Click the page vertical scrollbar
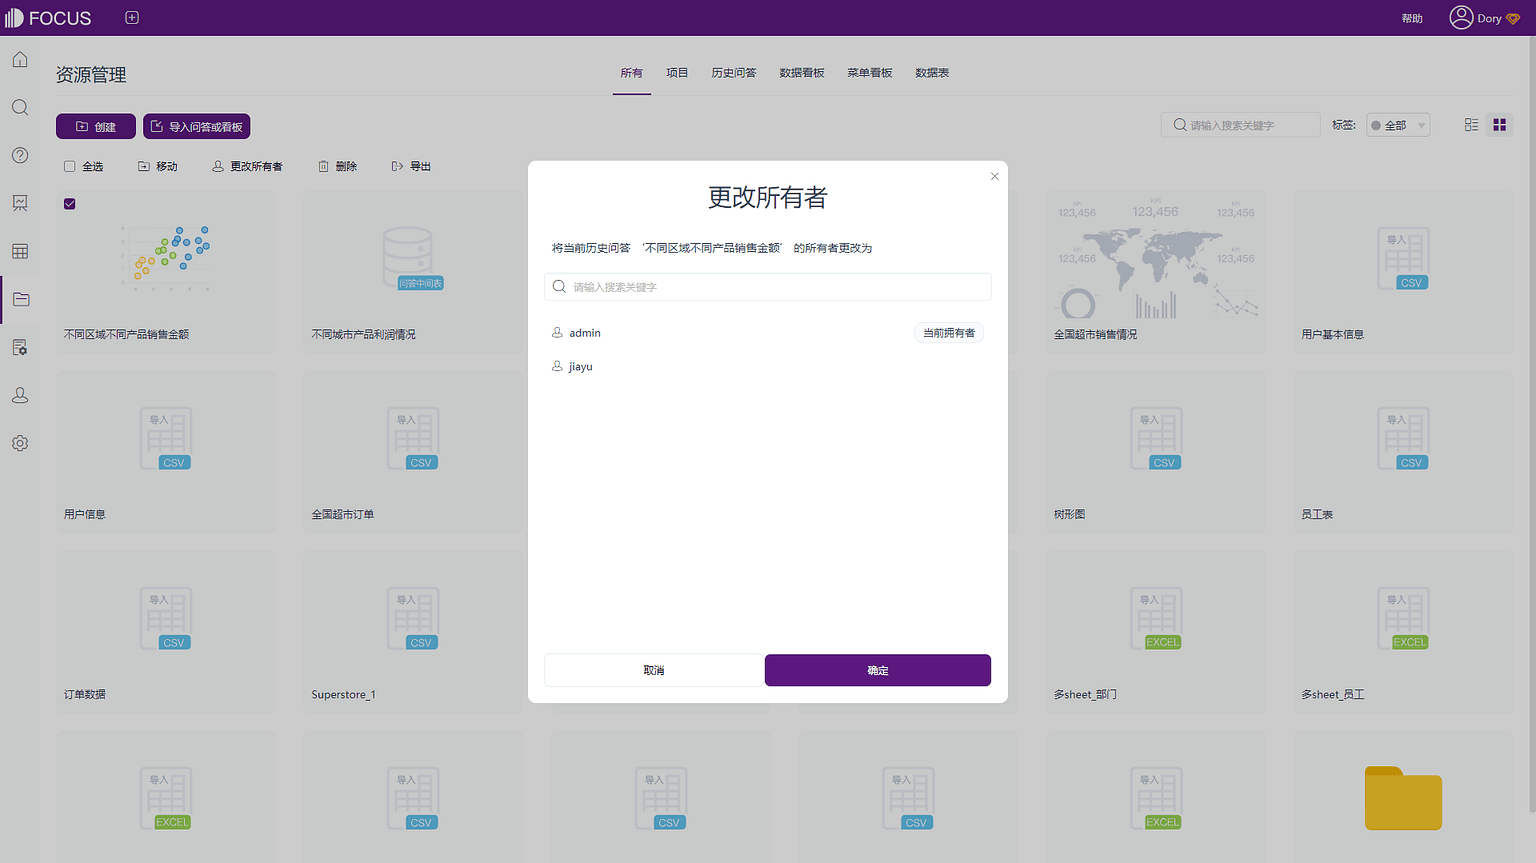This screenshot has width=1536, height=863. (1531, 425)
